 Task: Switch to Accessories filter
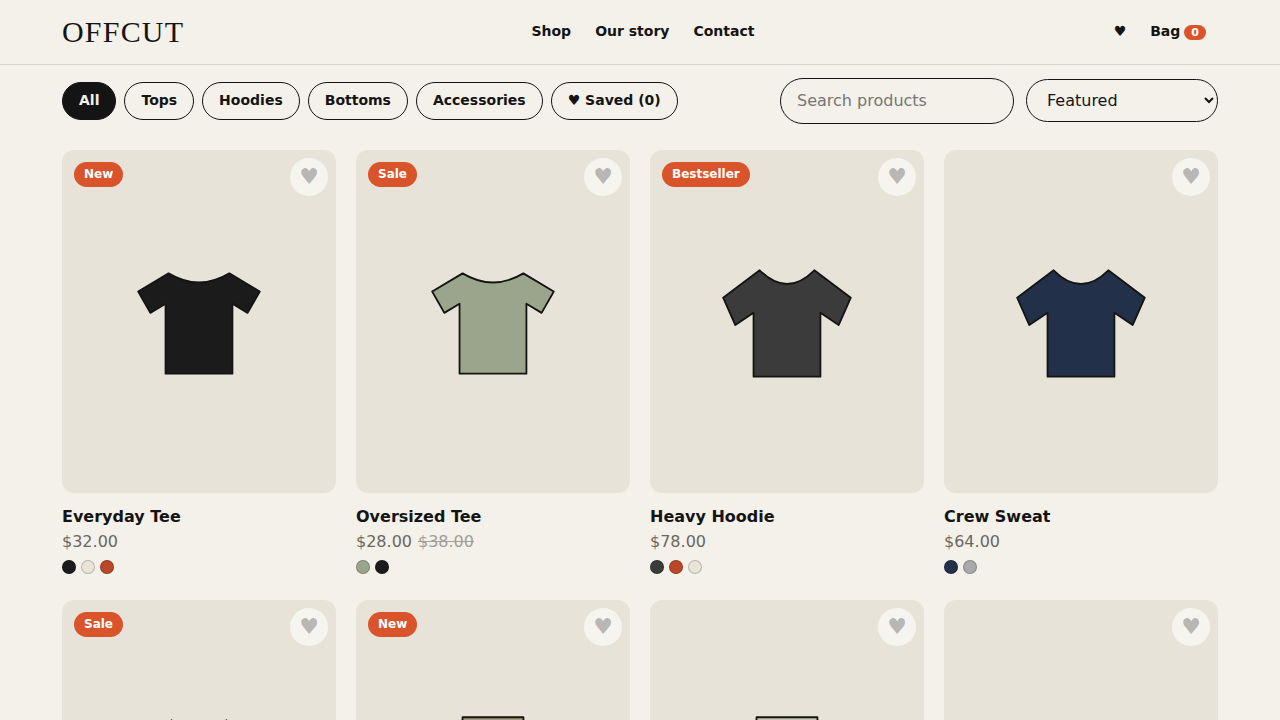pos(479,101)
